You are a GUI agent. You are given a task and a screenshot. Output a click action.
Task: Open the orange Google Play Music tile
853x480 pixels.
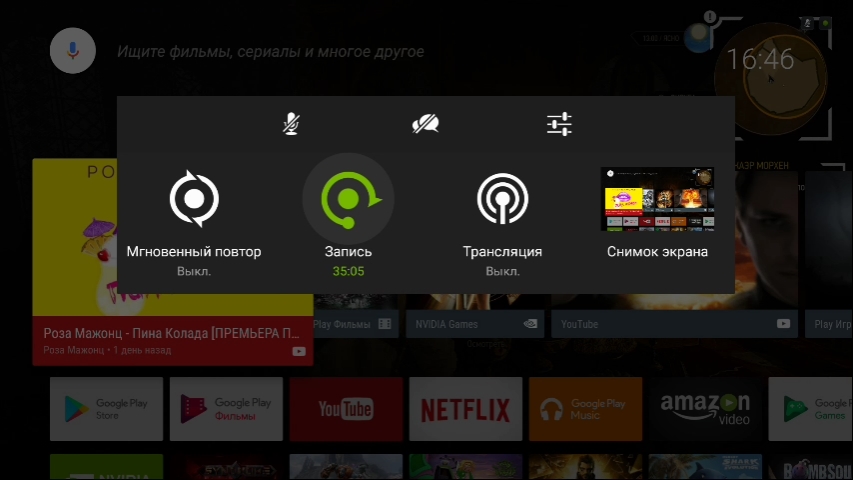(584, 409)
